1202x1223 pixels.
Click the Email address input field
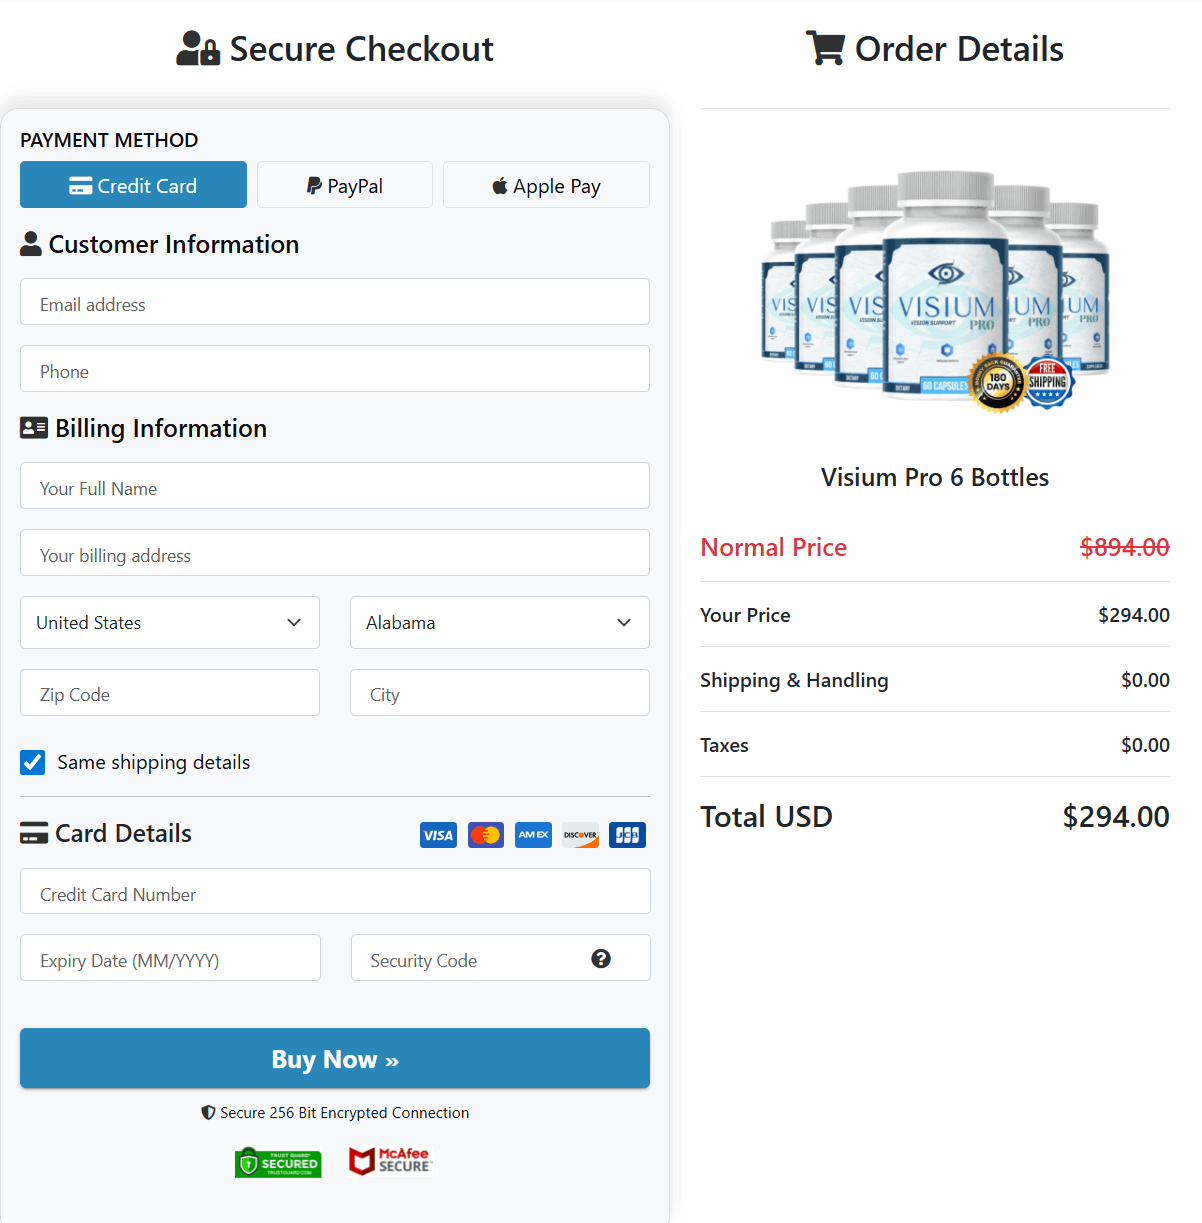click(334, 303)
